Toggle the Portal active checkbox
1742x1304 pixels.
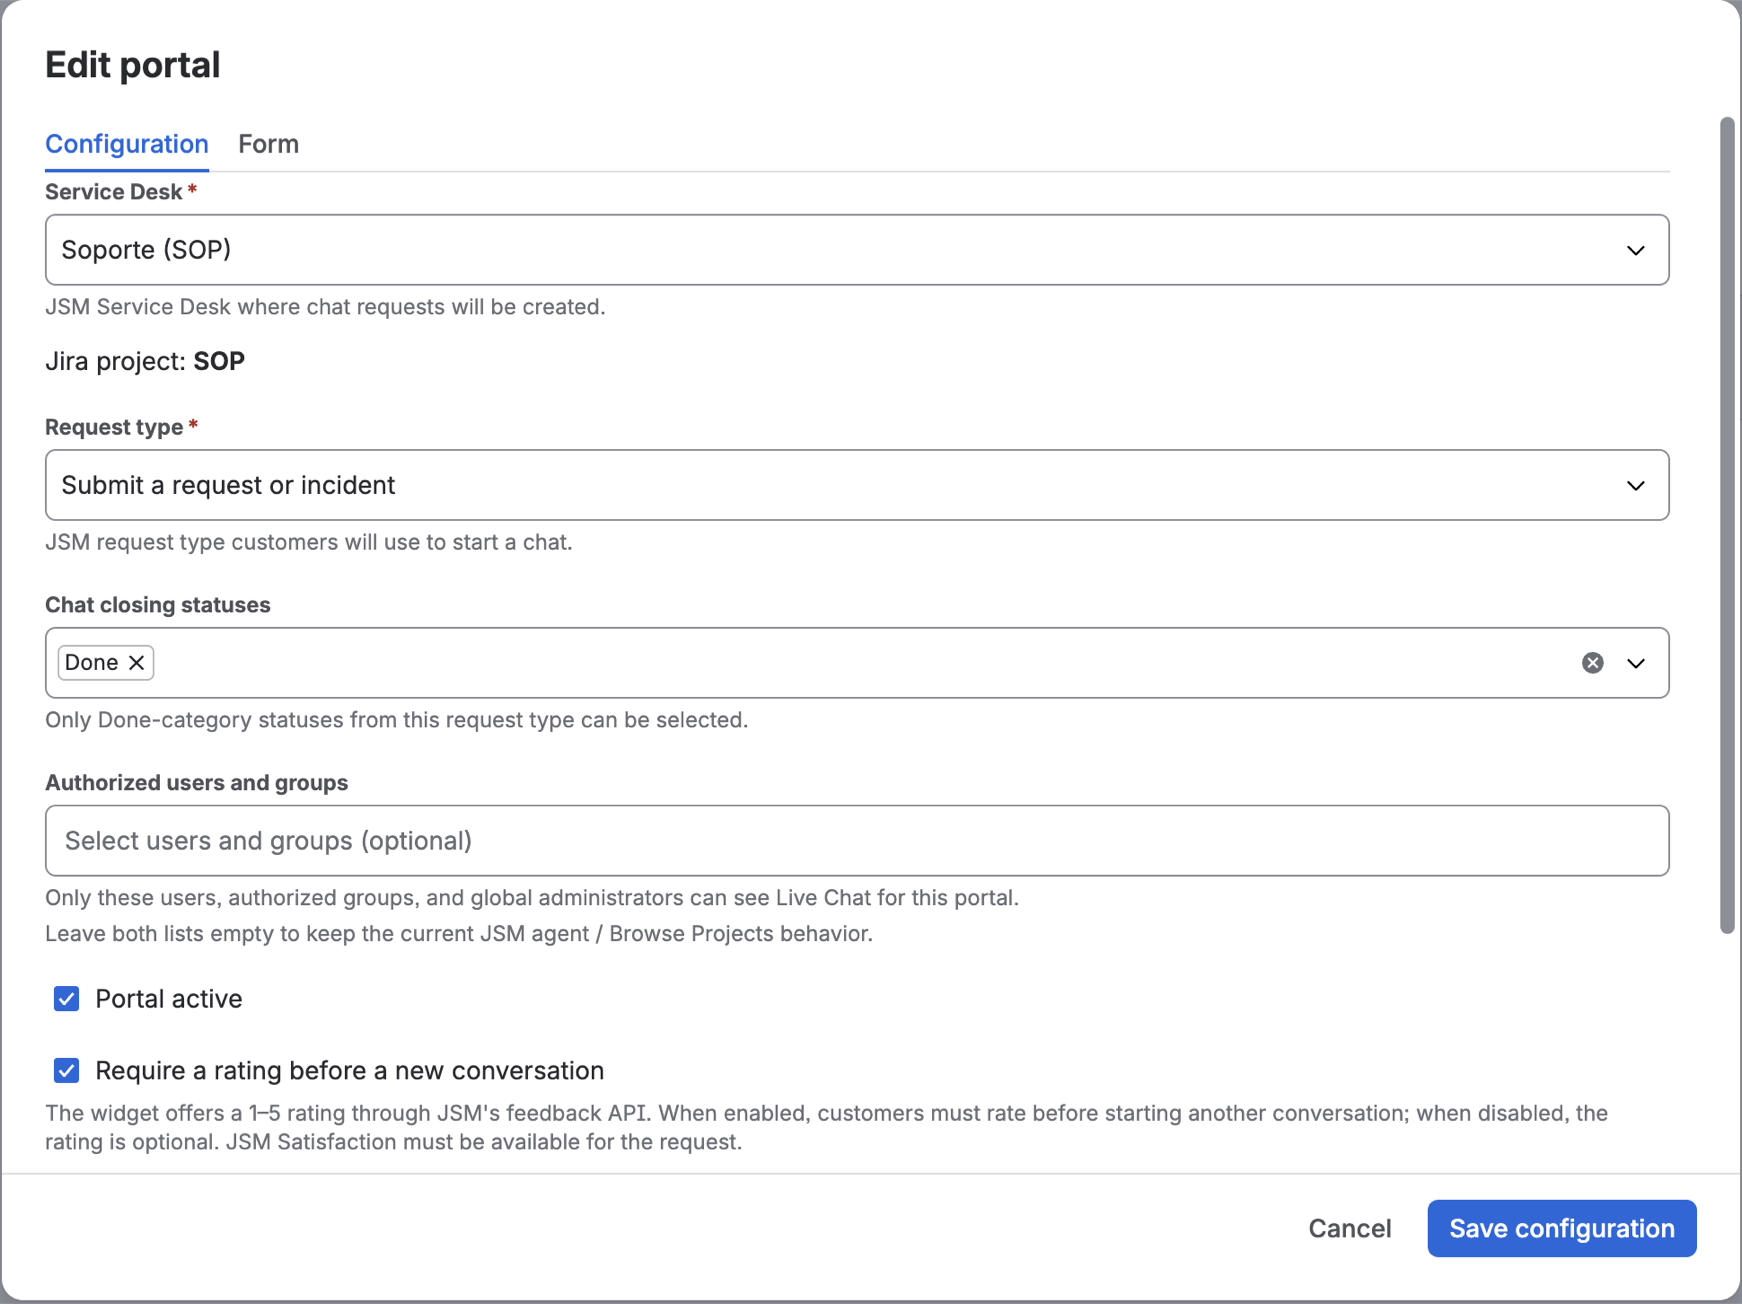(x=66, y=999)
